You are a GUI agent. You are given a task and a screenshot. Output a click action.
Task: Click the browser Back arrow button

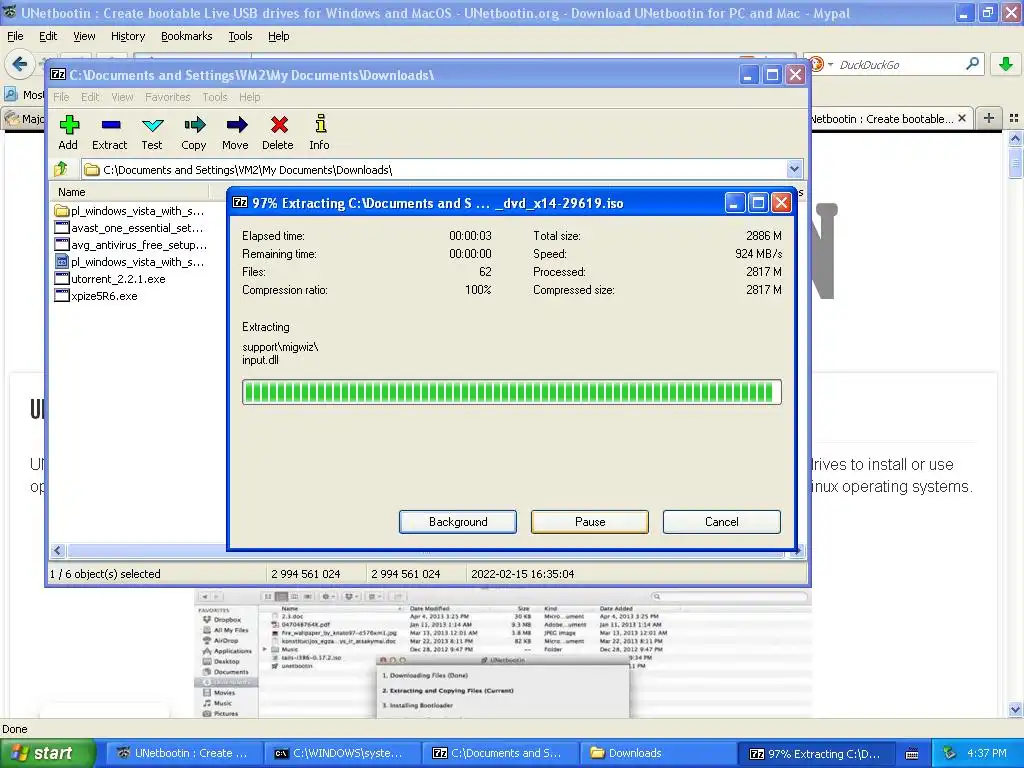[x=20, y=64]
